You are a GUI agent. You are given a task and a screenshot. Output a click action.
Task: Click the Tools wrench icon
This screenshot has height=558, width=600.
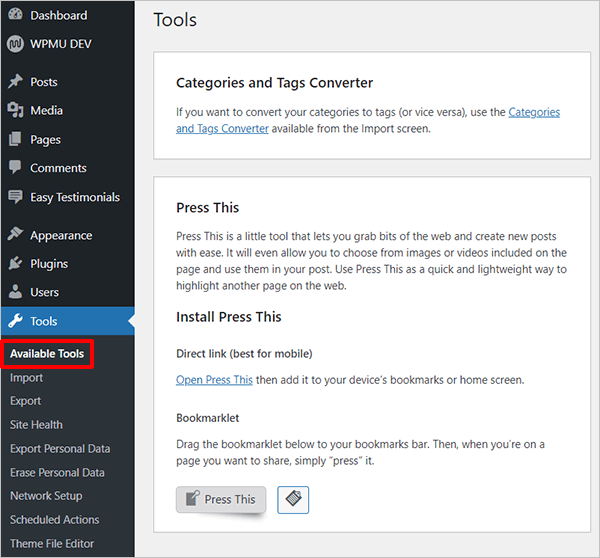tap(15, 321)
